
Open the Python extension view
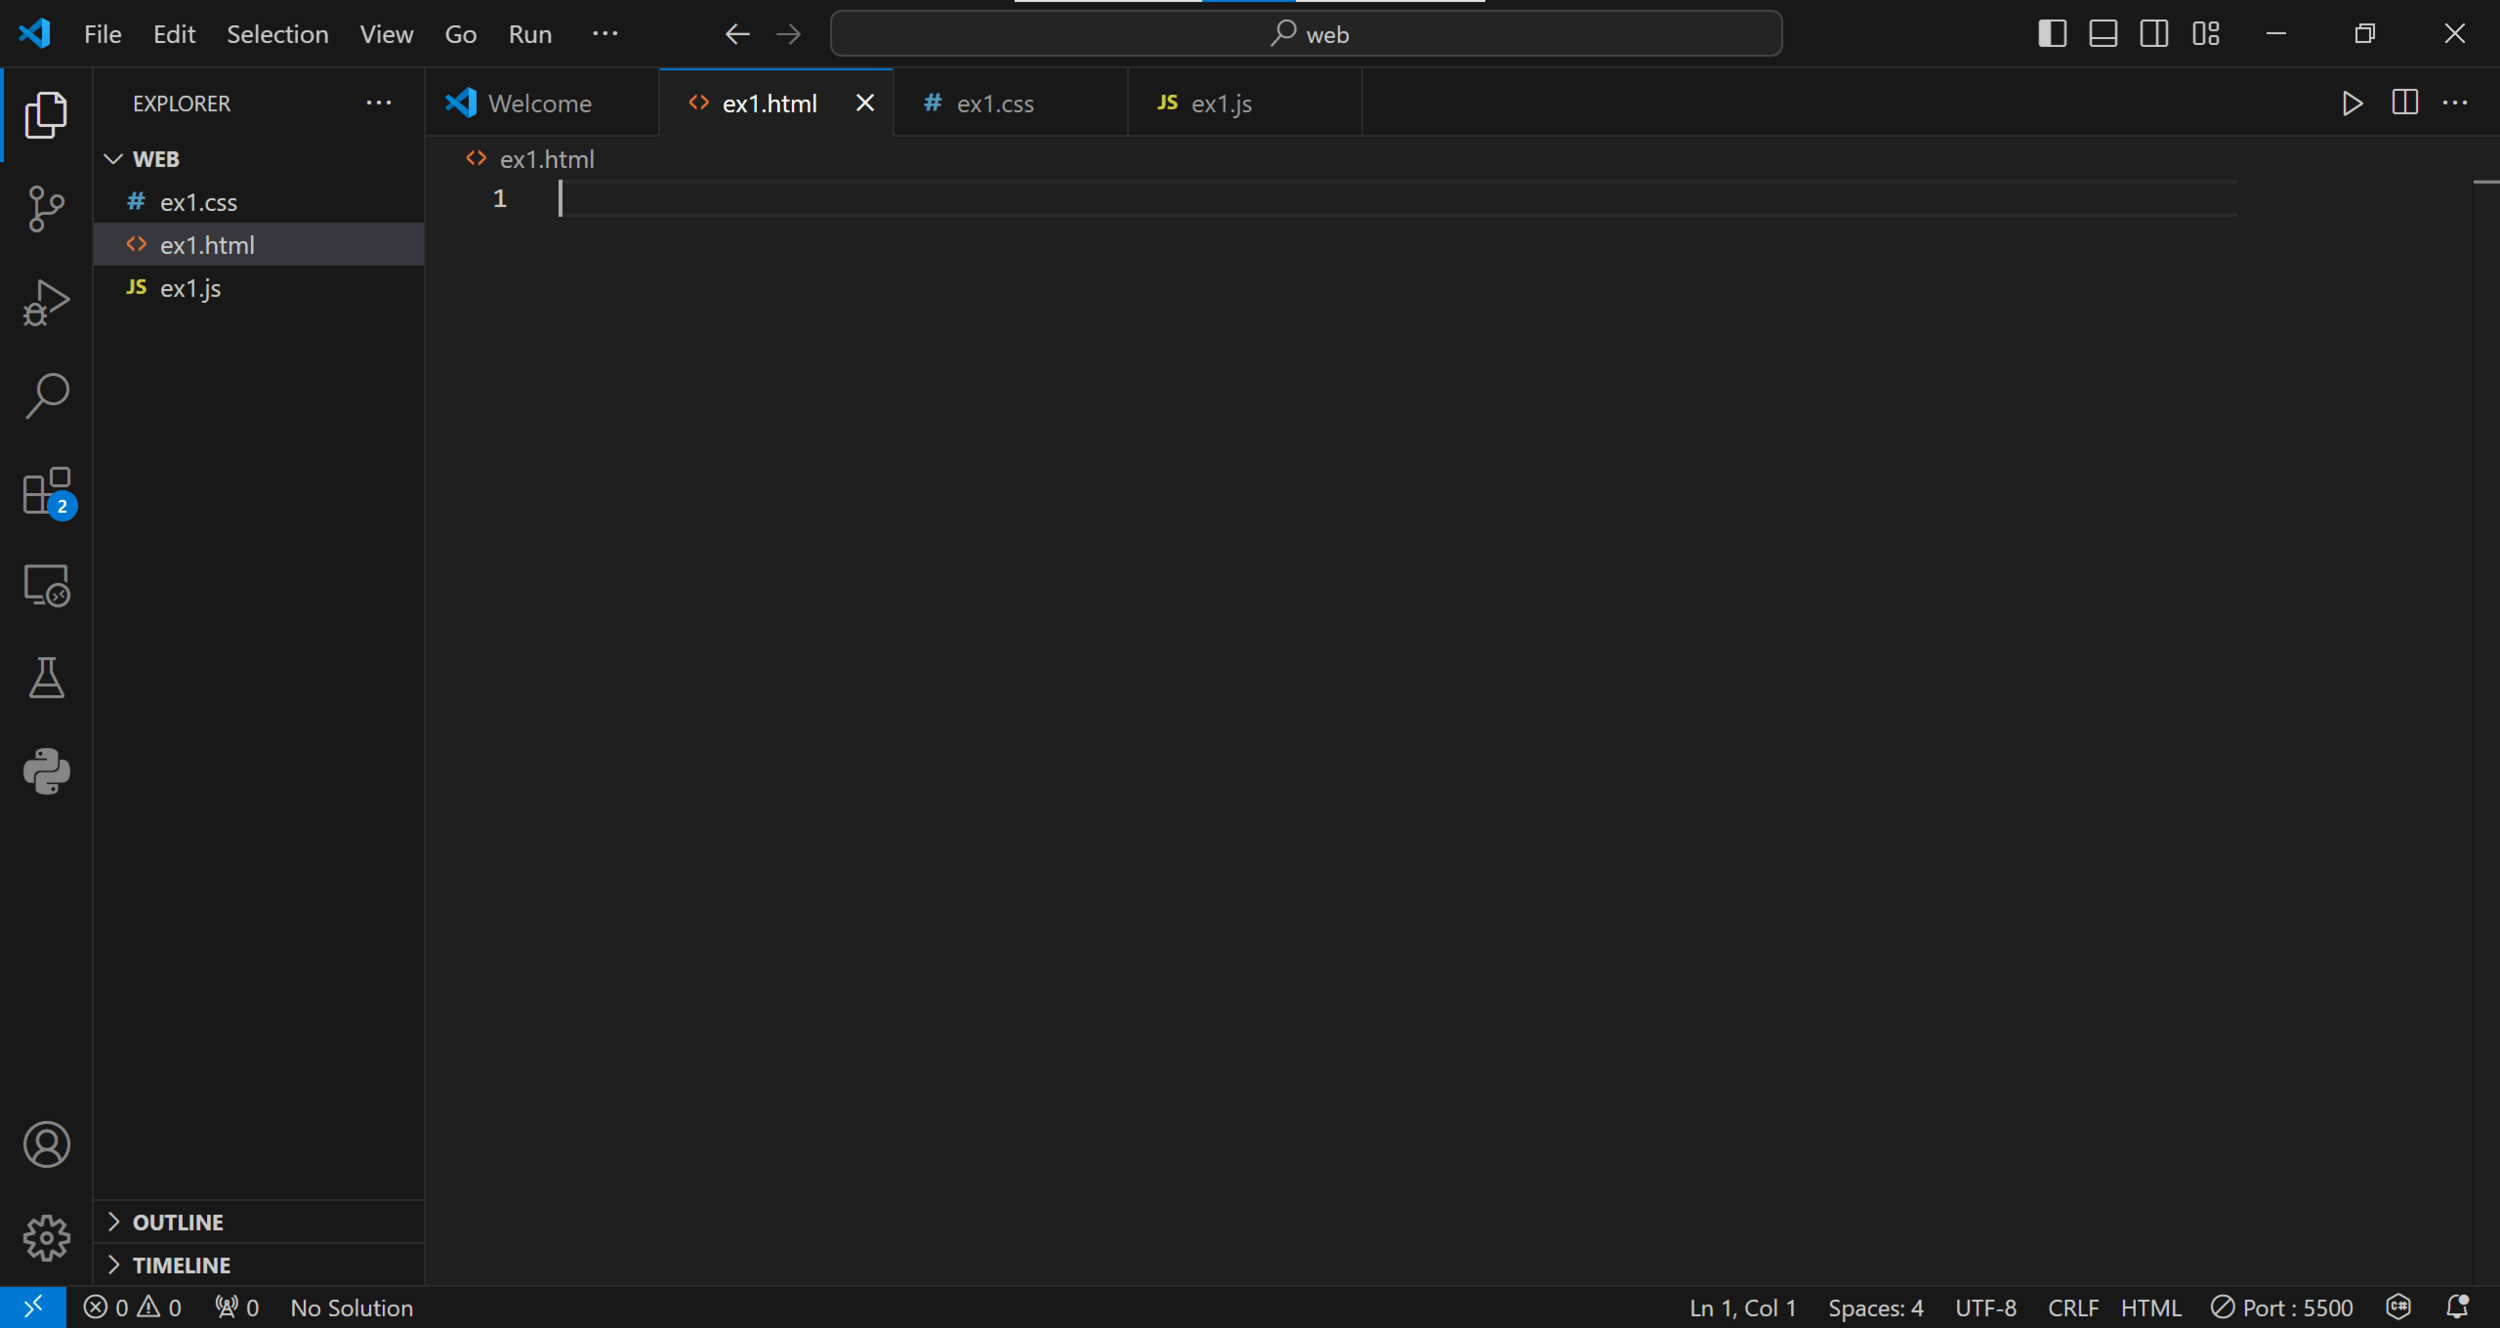46,771
